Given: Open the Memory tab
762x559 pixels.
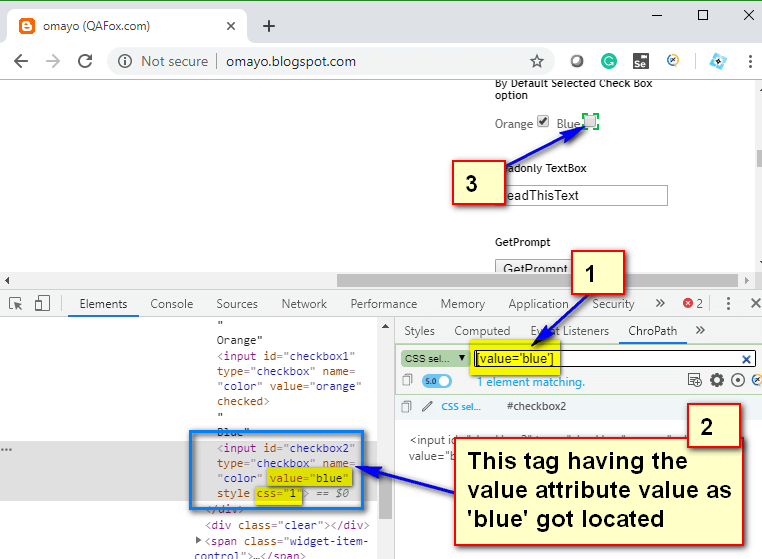Looking at the screenshot, I should 463,304.
